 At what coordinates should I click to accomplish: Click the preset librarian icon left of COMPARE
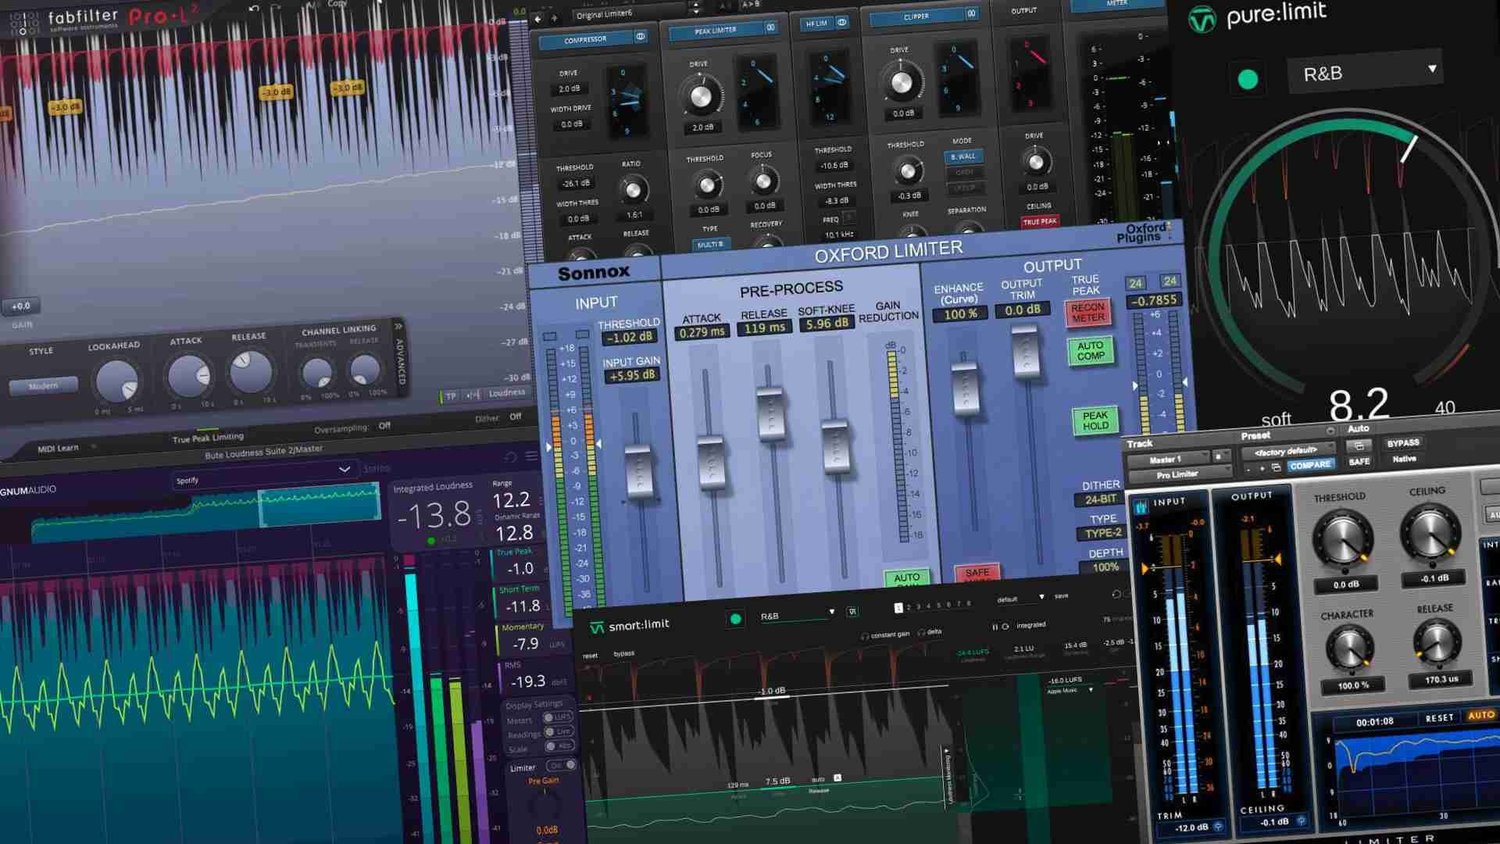coord(1276,467)
